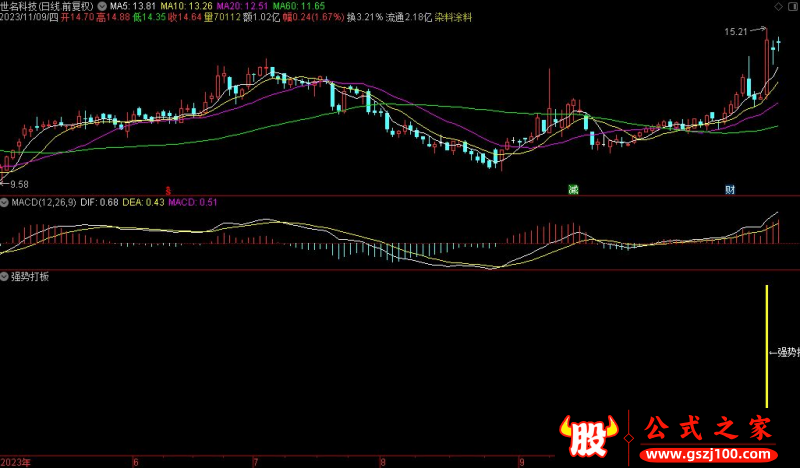
Task: Click the blue 财 marker on the chart
Action: [731, 189]
